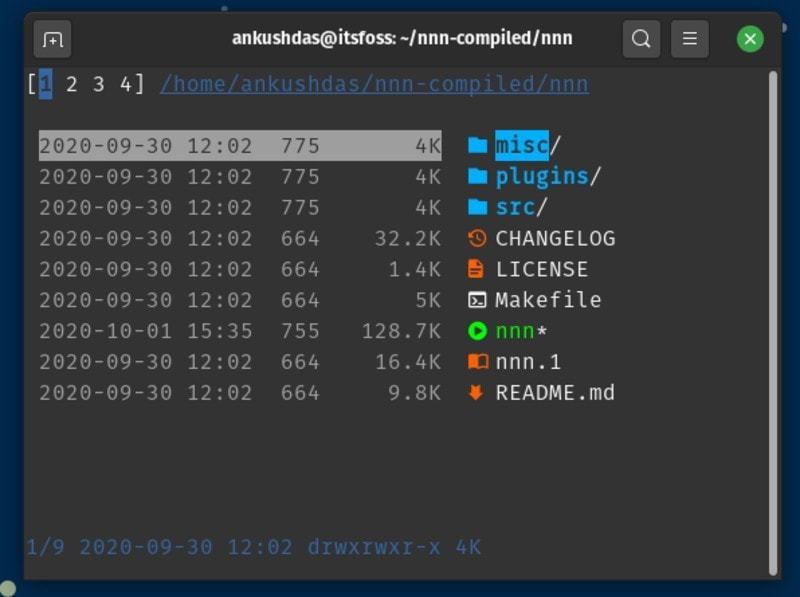
Task: Switch to context tab 4
Action: click(x=125, y=84)
